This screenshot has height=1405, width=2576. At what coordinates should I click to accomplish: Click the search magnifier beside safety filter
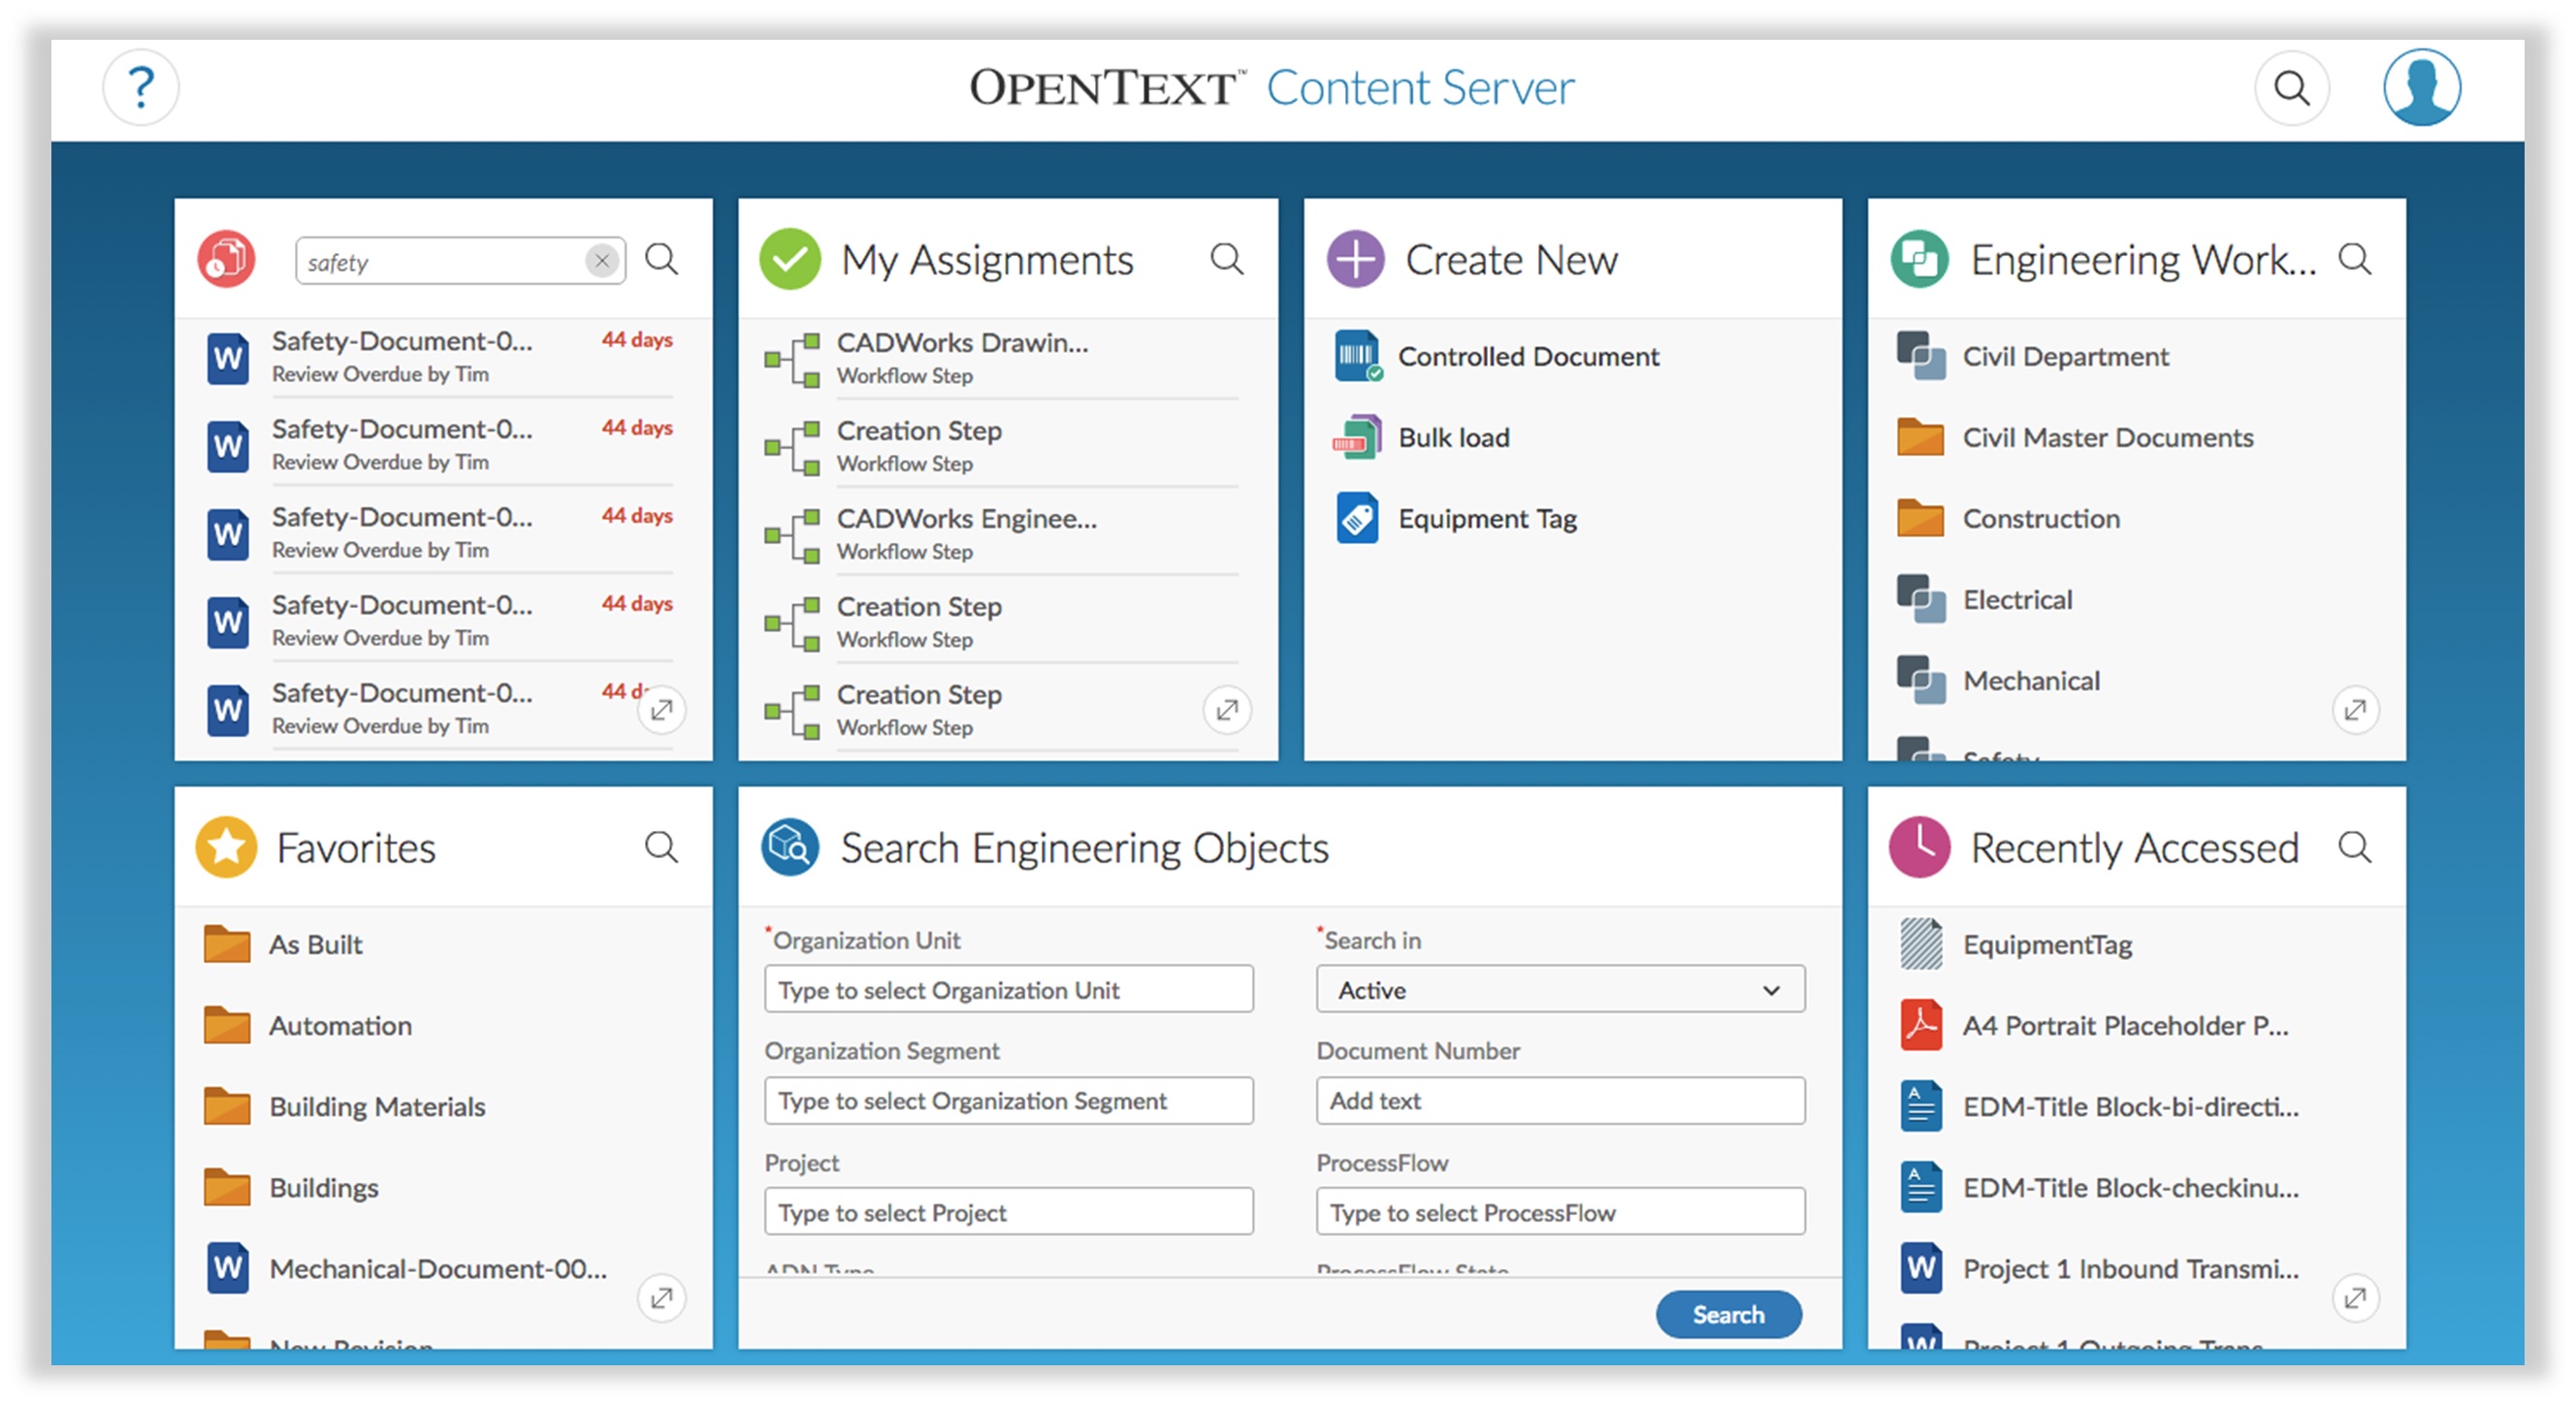(x=661, y=259)
